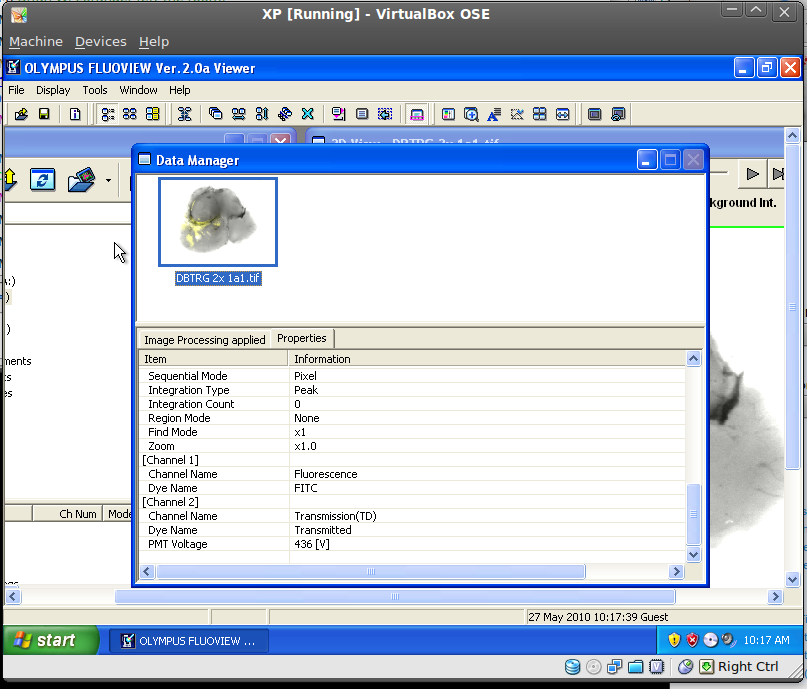Click the Windows start button
807x689 pixels.
pos(50,640)
